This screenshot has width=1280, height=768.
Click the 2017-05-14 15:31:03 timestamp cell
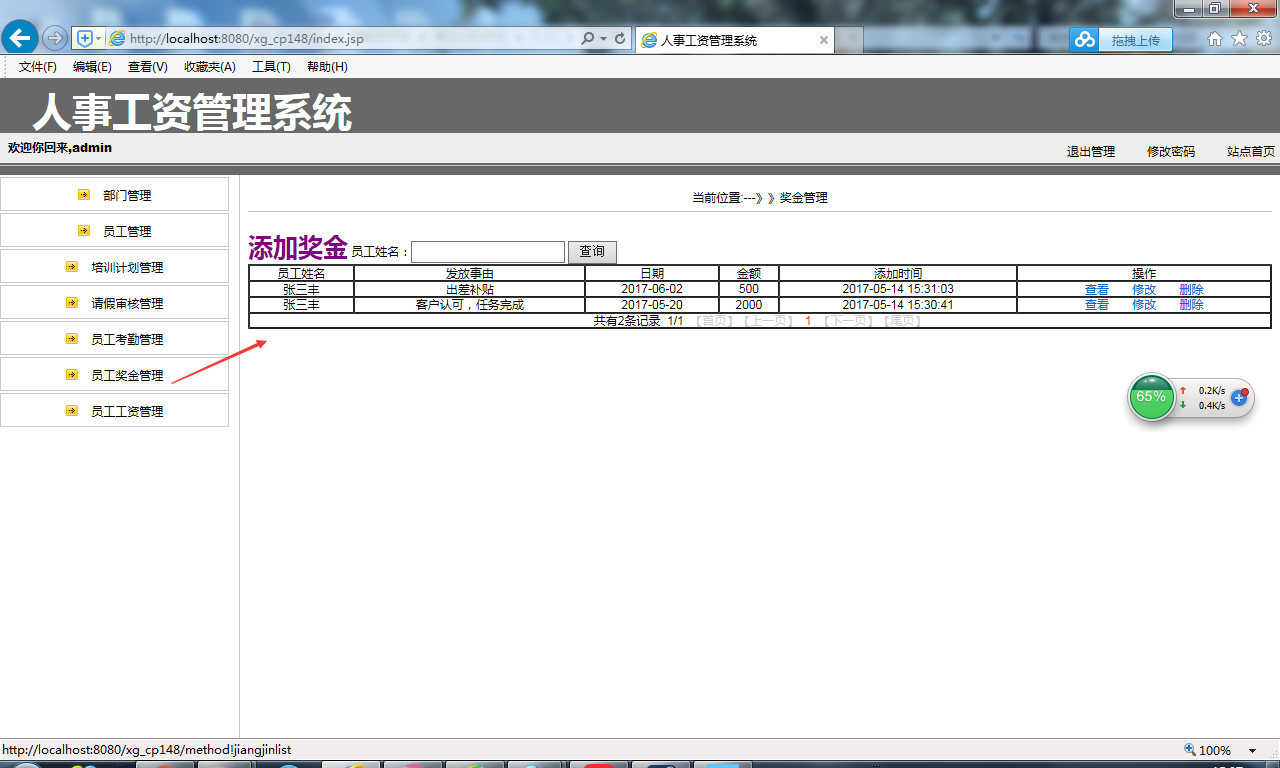pos(898,289)
